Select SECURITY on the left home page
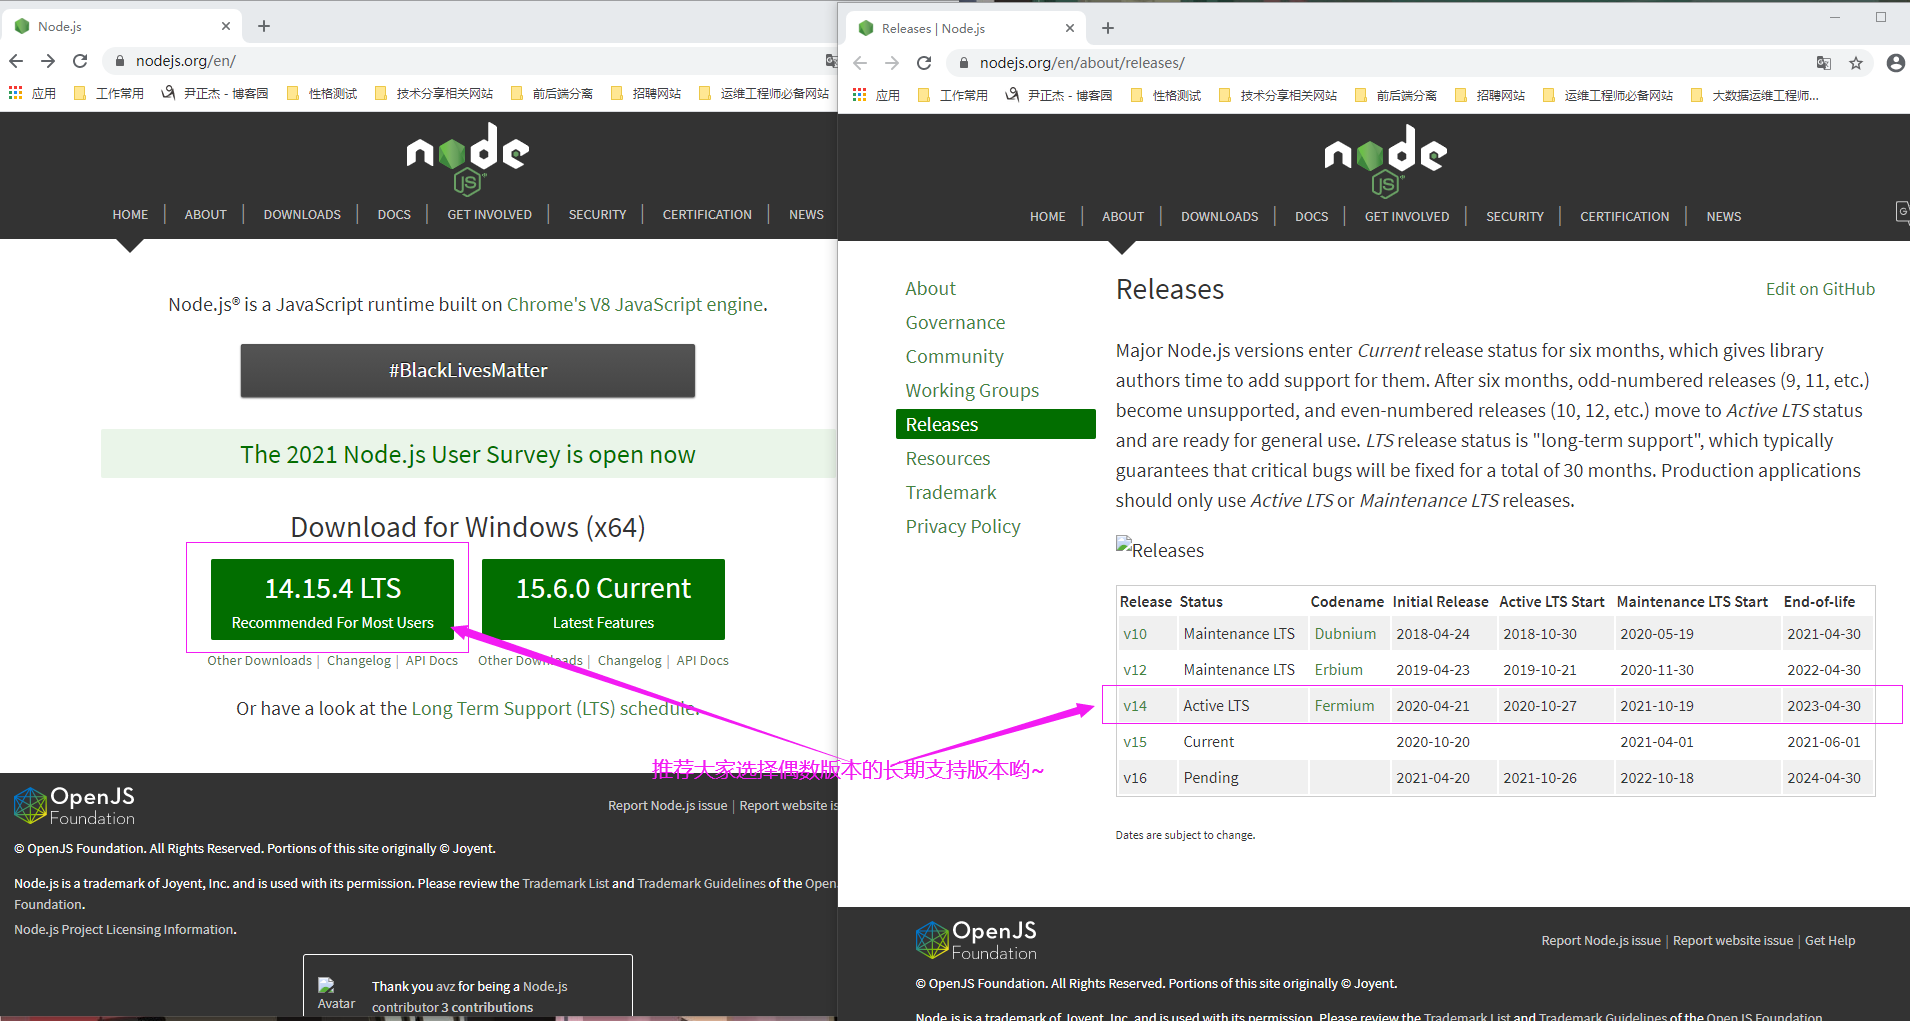Image resolution: width=1910 pixels, height=1021 pixels. point(597,215)
